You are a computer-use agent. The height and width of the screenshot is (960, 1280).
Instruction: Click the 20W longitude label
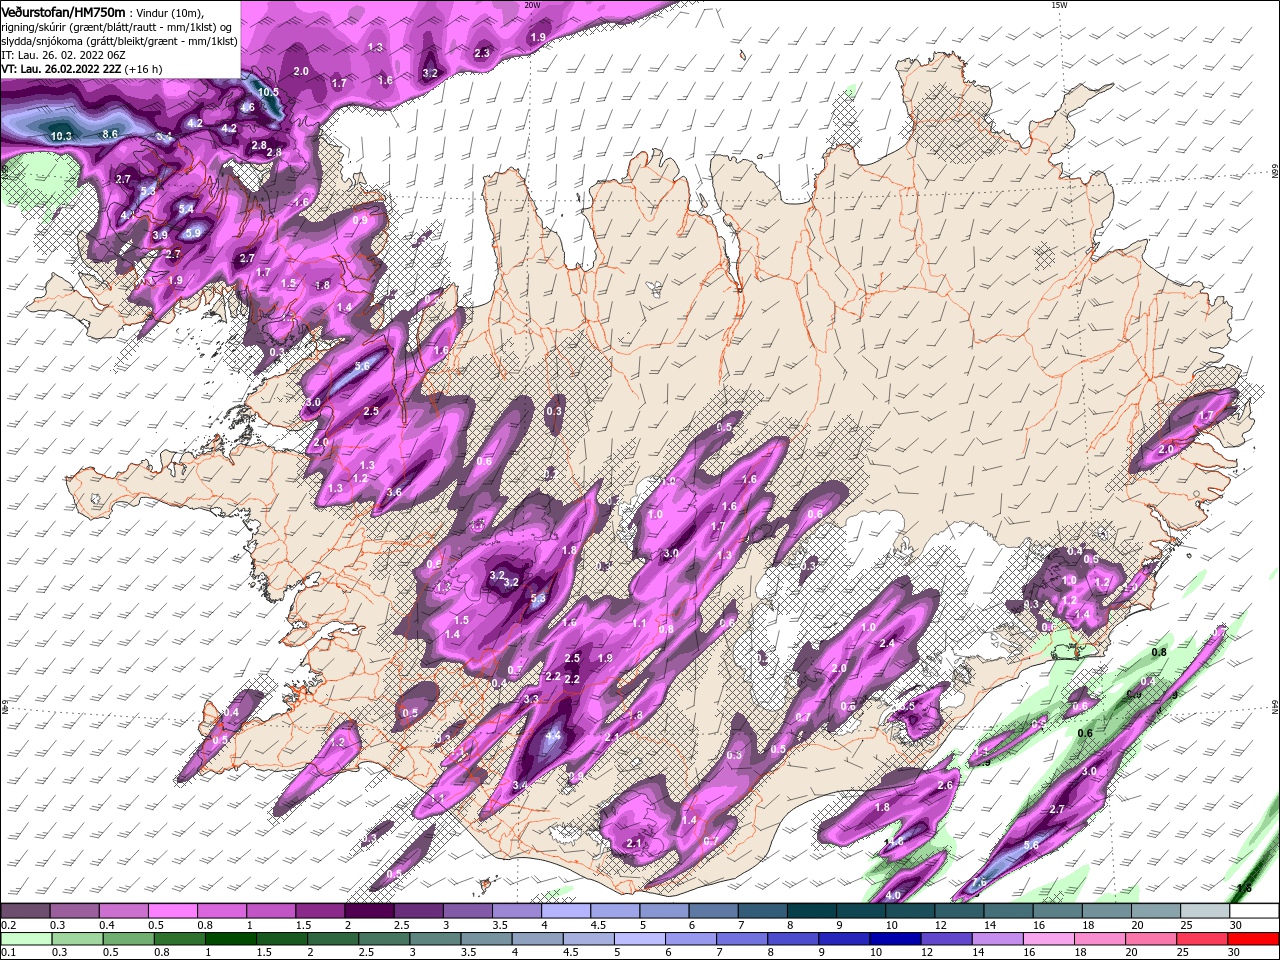click(x=532, y=5)
